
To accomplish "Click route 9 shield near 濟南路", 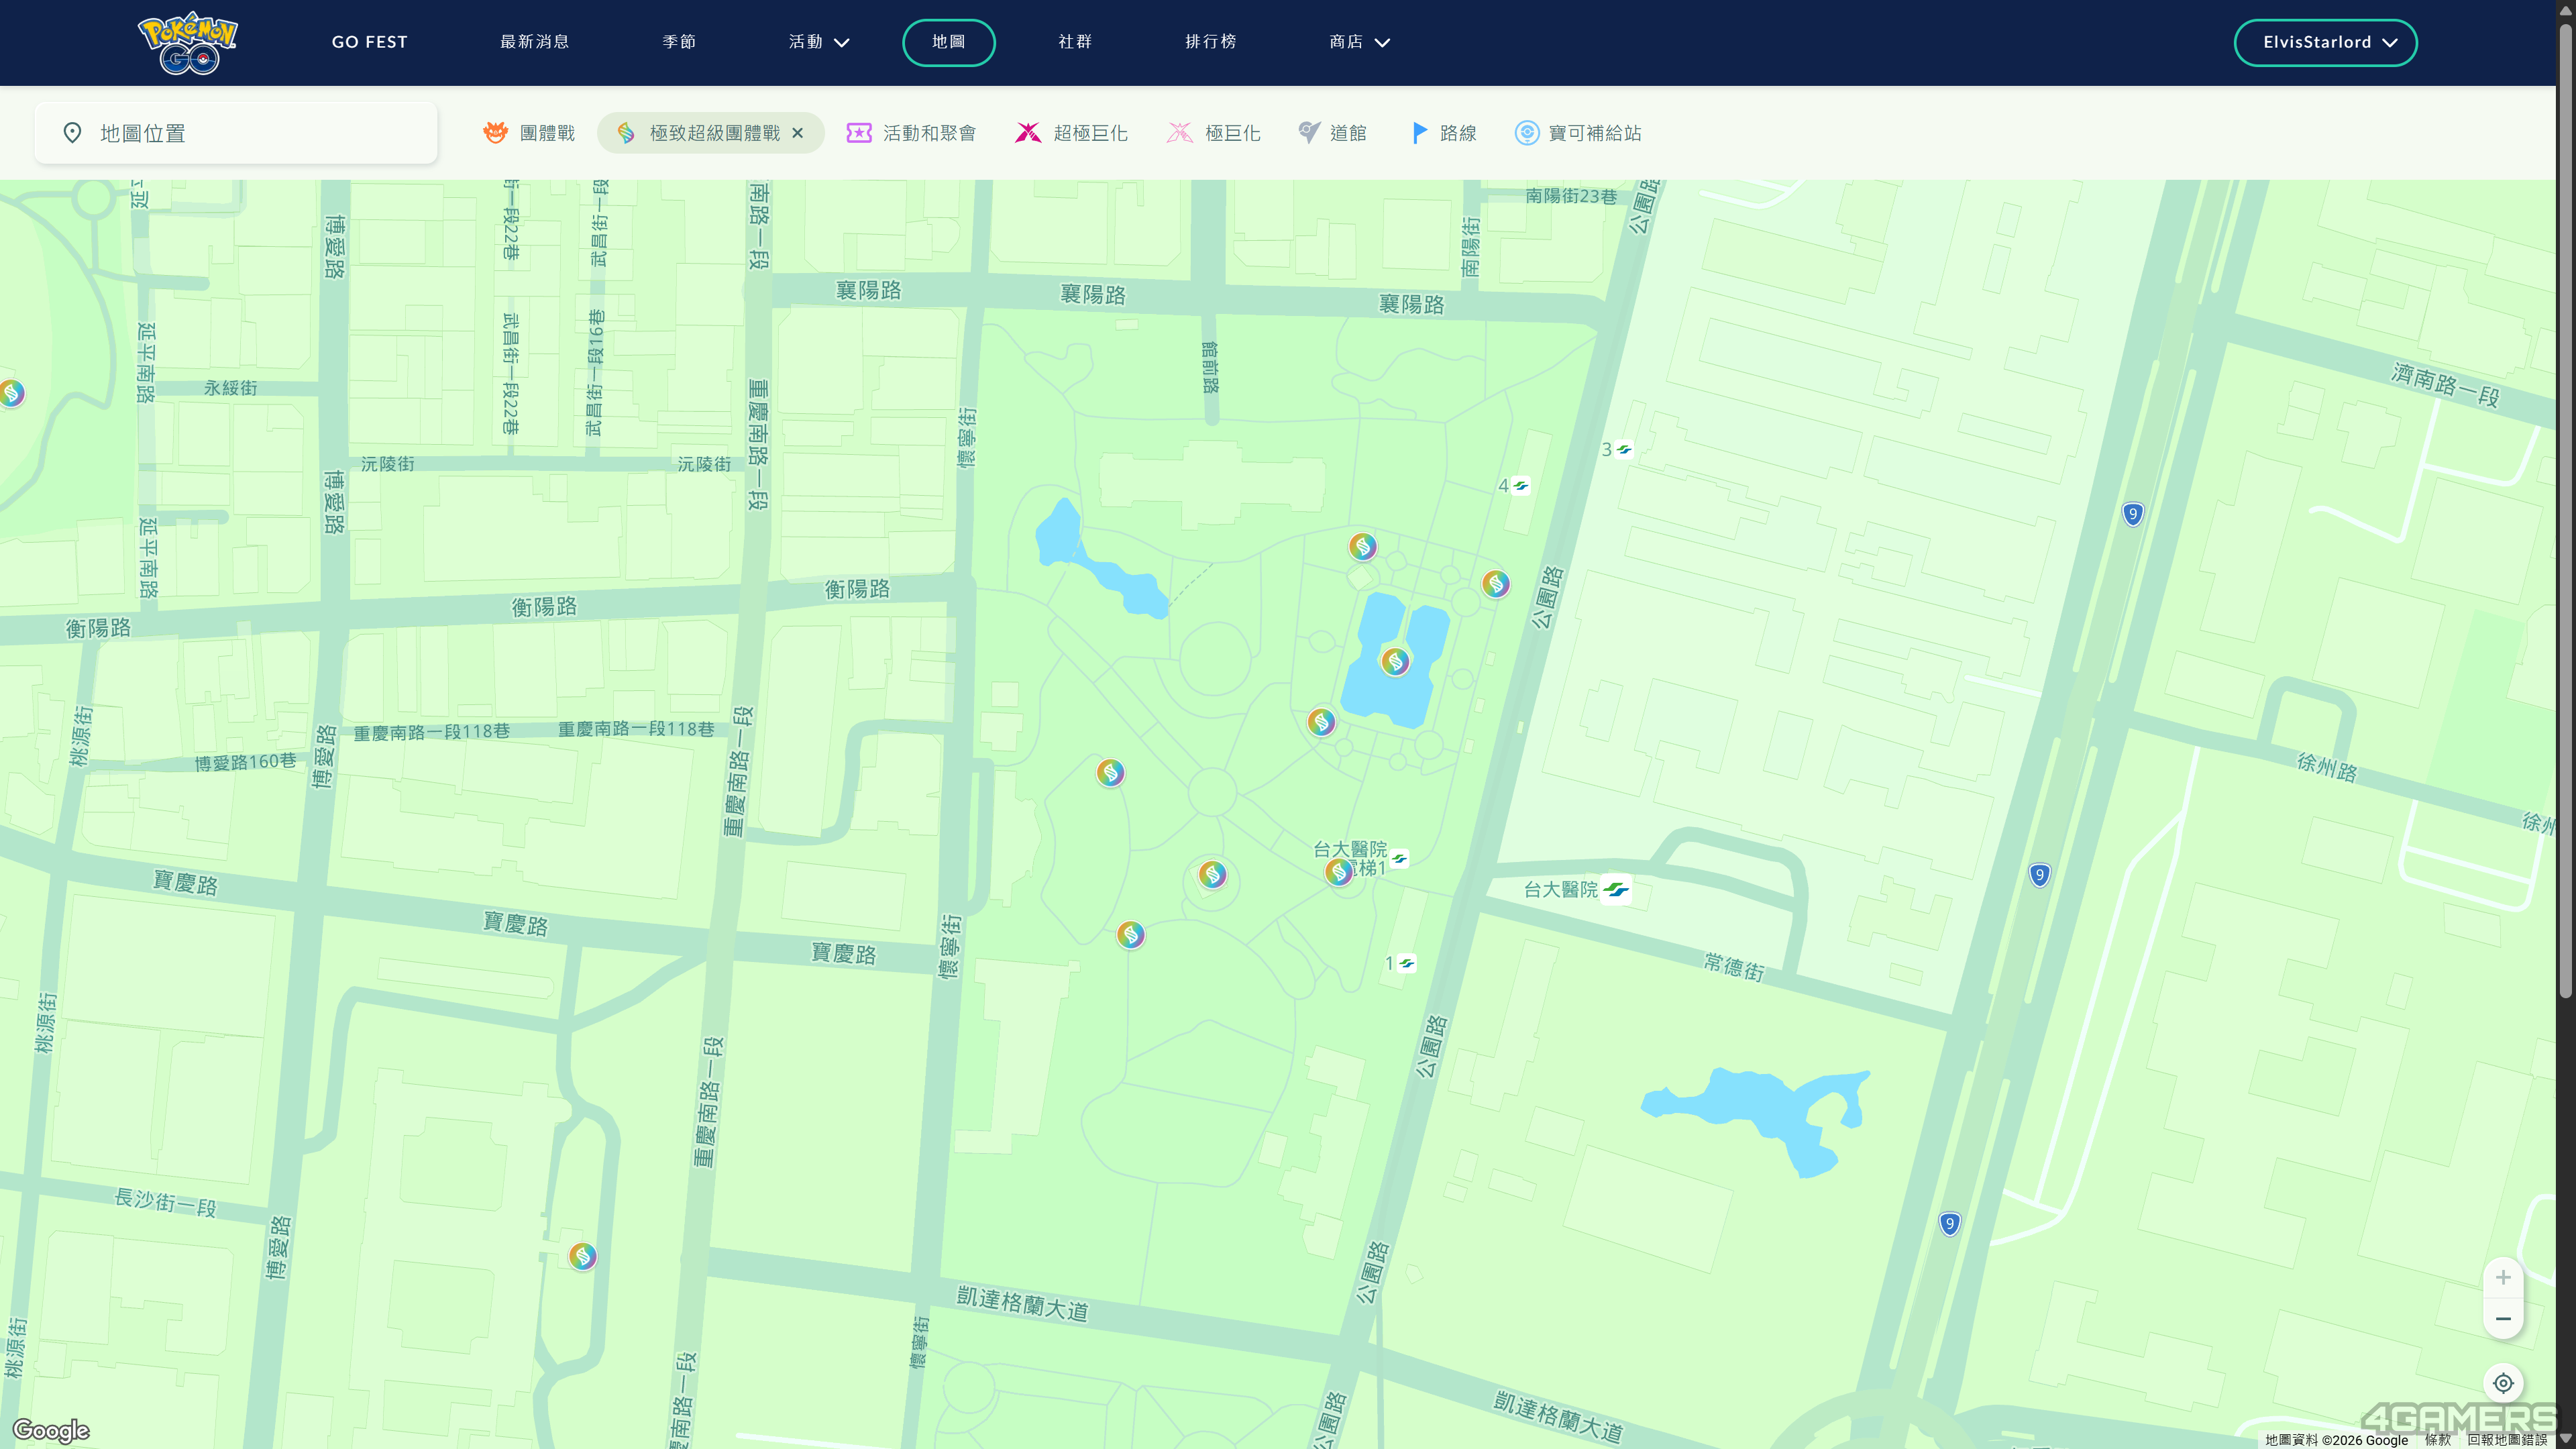I will [x=2132, y=514].
